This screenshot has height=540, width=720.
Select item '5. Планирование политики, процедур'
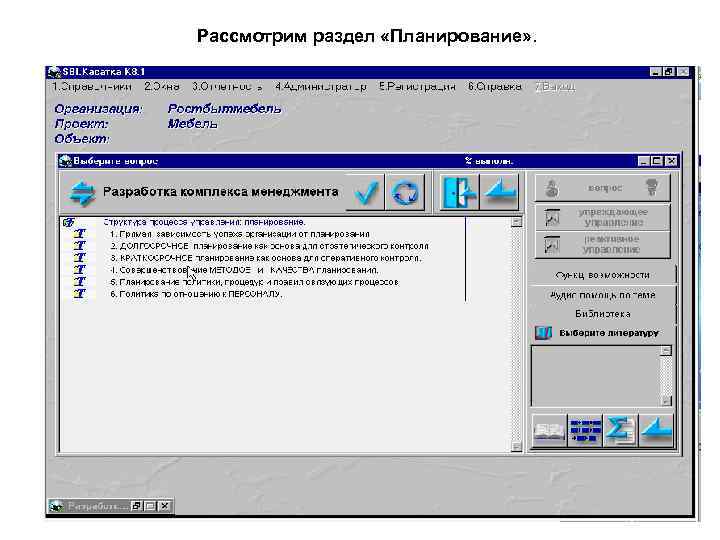click(254, 282)
